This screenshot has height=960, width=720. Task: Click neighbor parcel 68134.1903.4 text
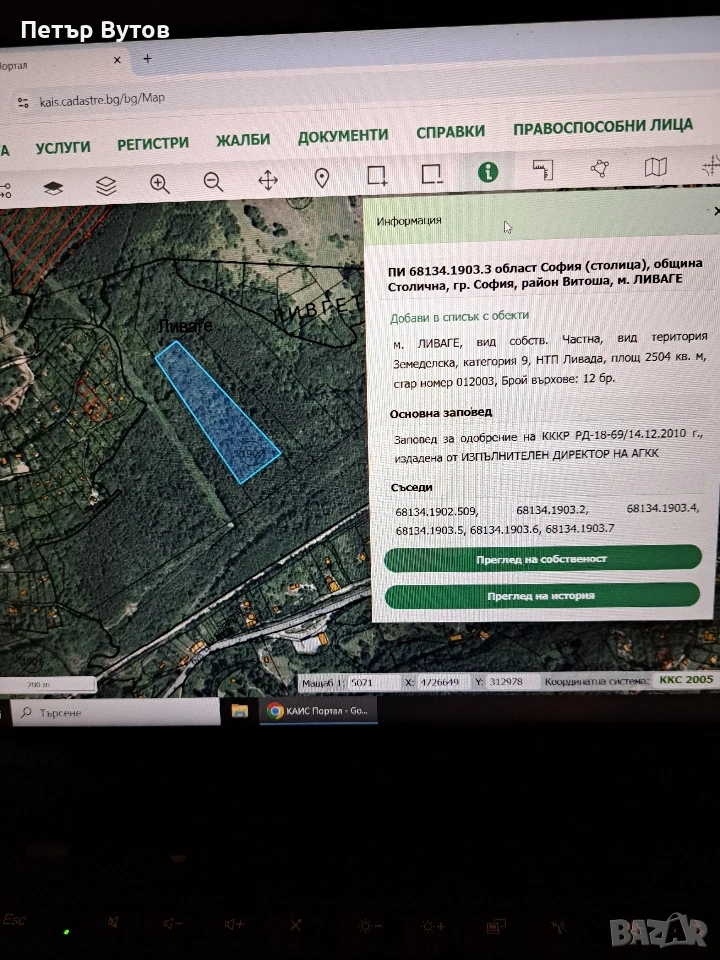[x=662, y=508]
